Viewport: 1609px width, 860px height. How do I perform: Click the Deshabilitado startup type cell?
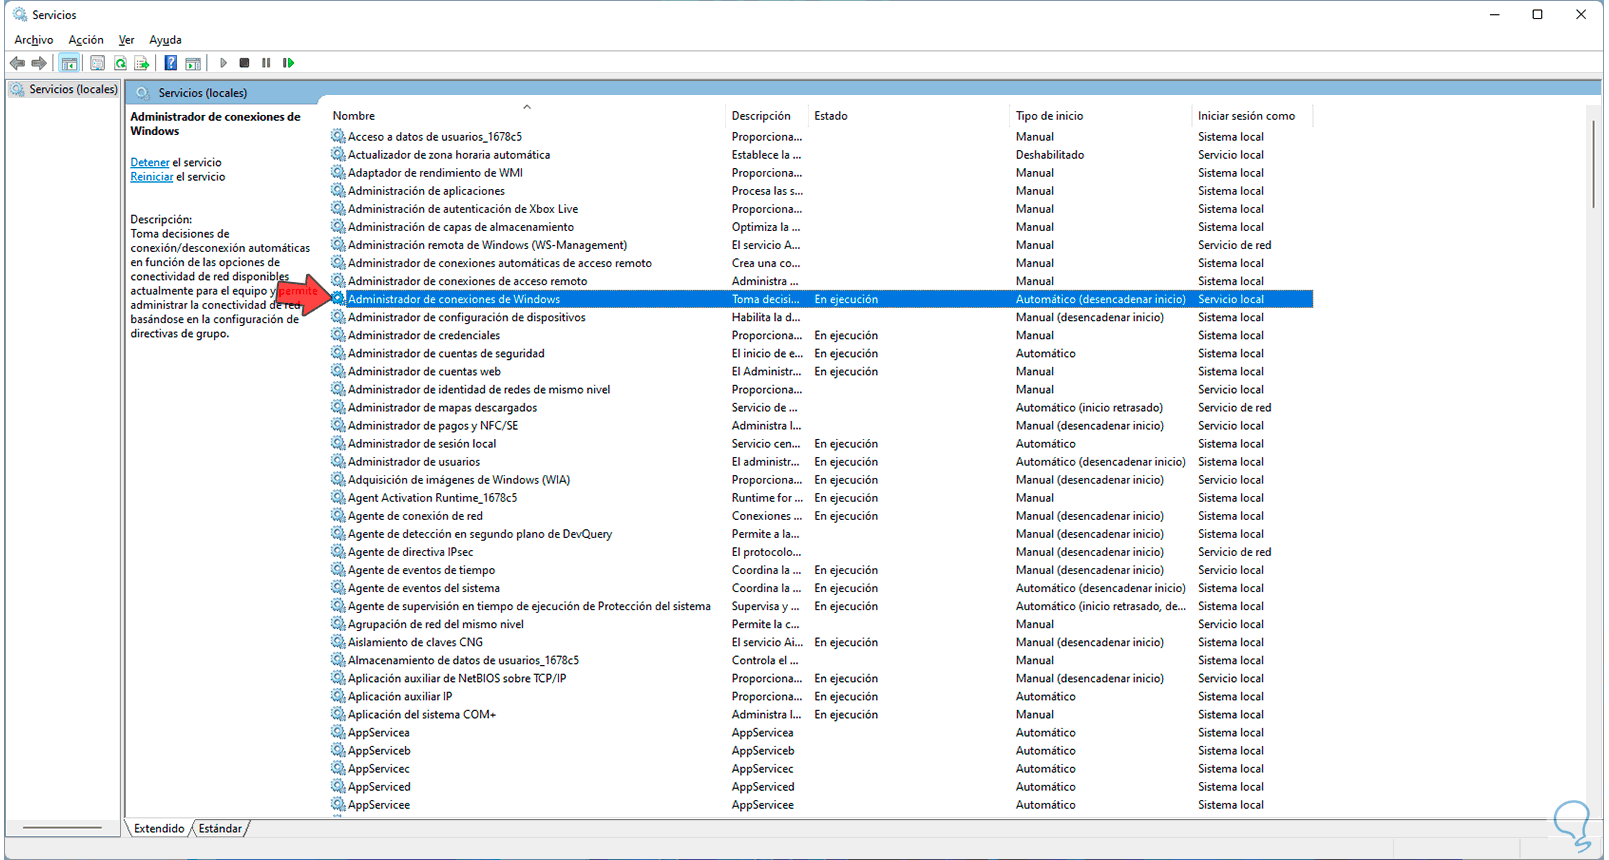[1050, 155]
